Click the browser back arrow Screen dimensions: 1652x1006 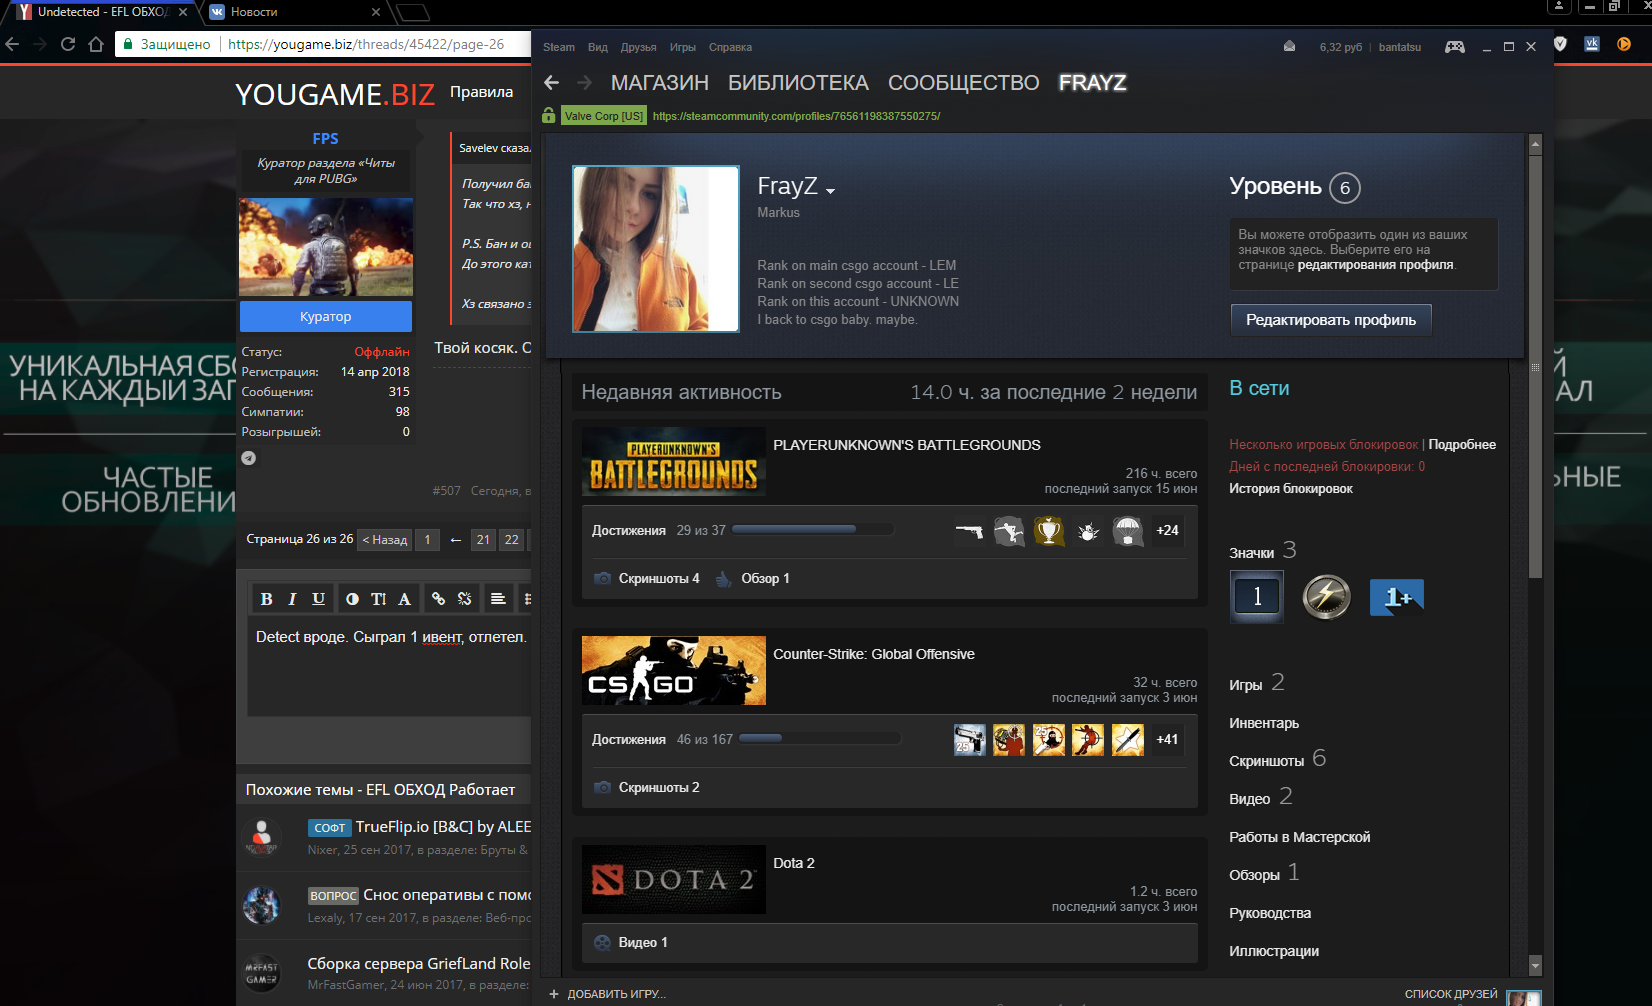click(12, 44)
